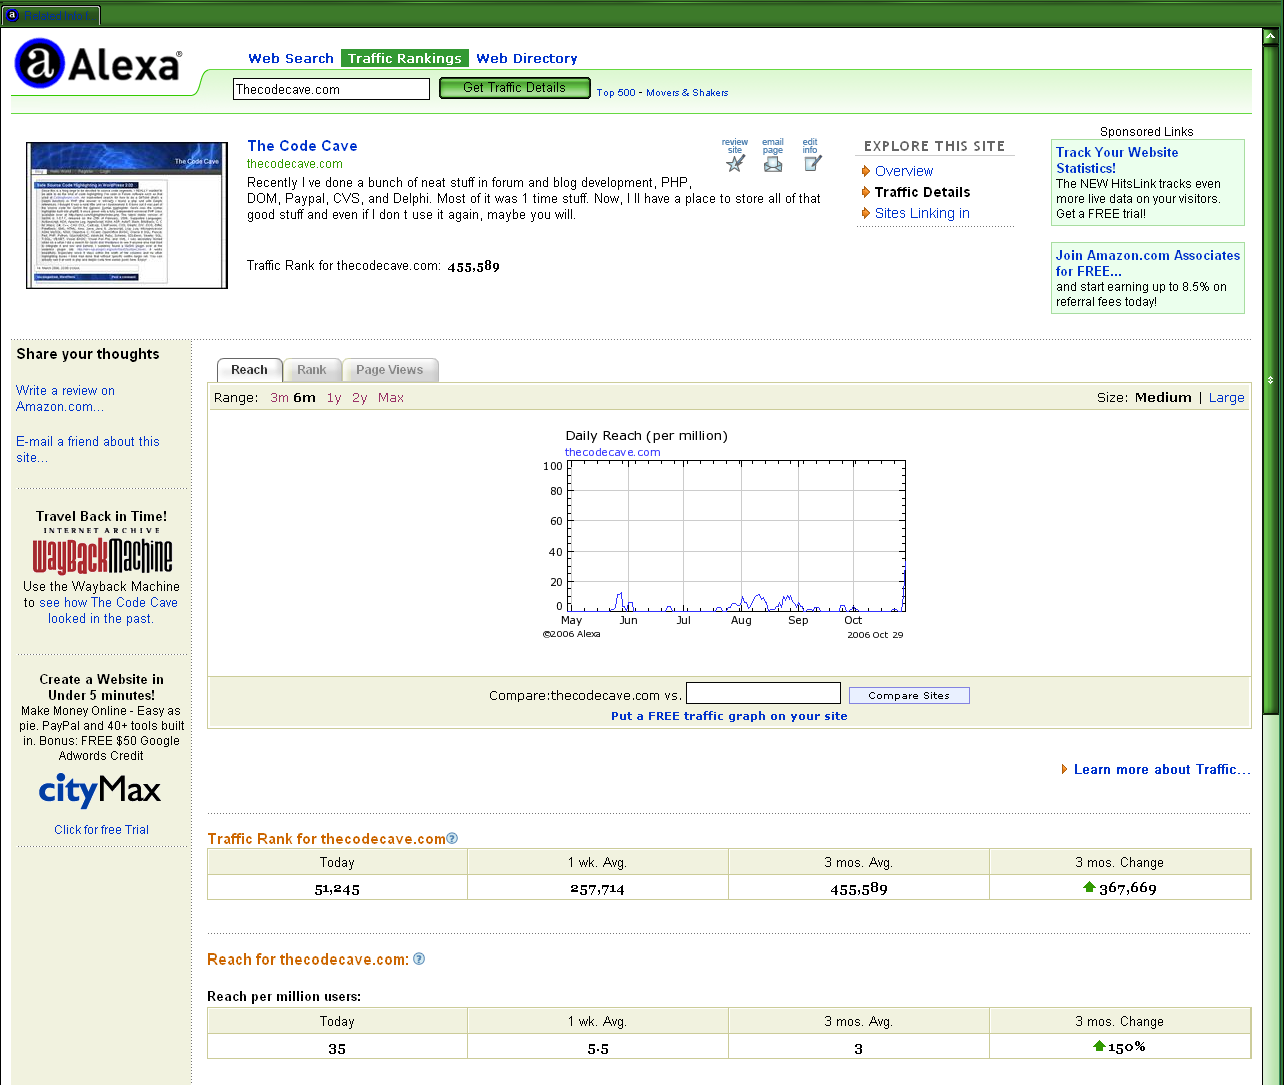Open Sites Linking in
The image size is (1284, 1085).
coord(922,213)
